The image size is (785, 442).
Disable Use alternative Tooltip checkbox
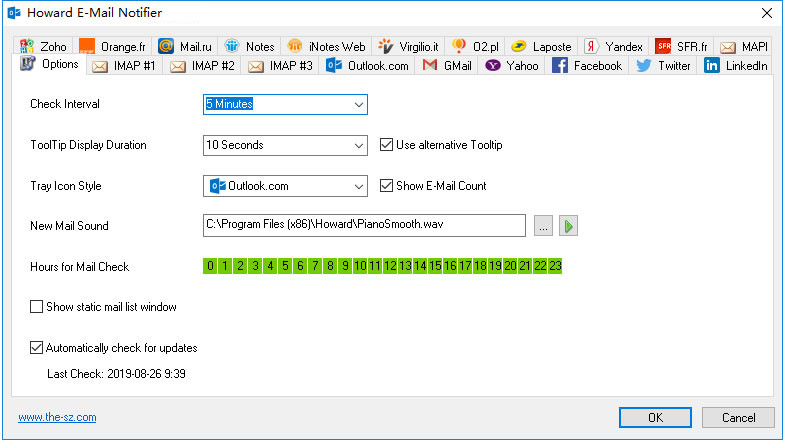(386, 145)
